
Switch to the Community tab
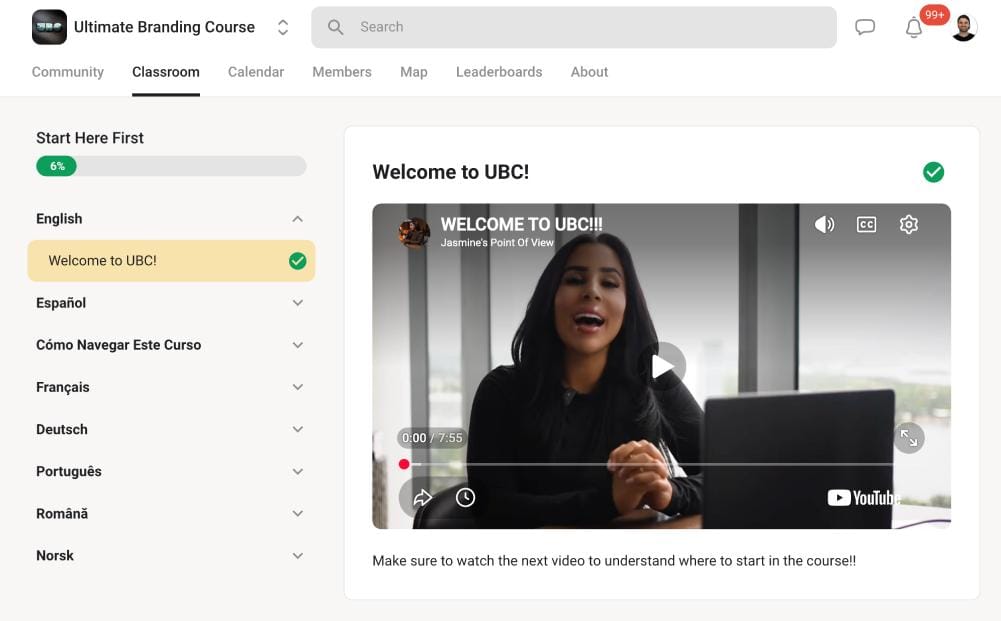click(68, 72)
